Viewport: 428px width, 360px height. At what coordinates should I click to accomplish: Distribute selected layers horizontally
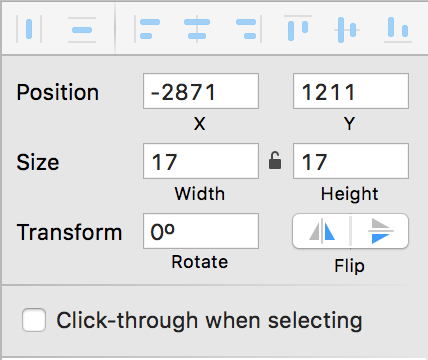[x=29, y=29]
